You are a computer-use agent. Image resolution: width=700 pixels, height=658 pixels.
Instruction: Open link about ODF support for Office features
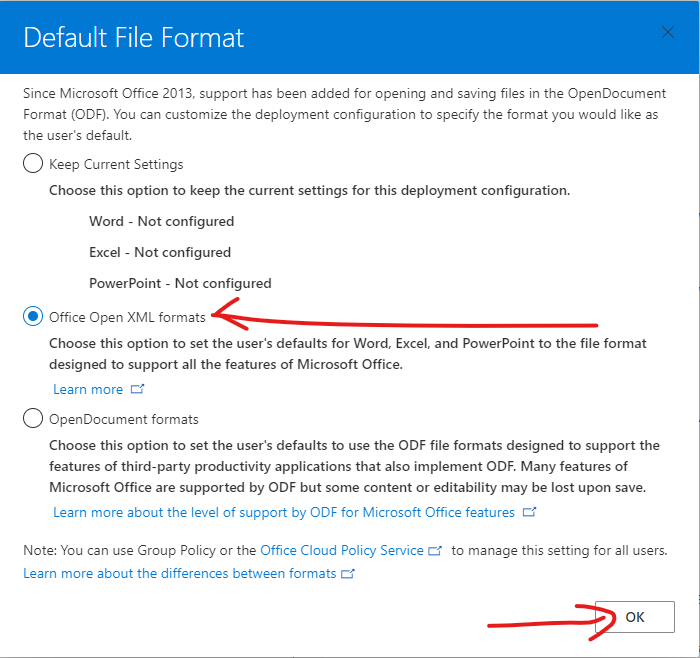pos(284,512)
